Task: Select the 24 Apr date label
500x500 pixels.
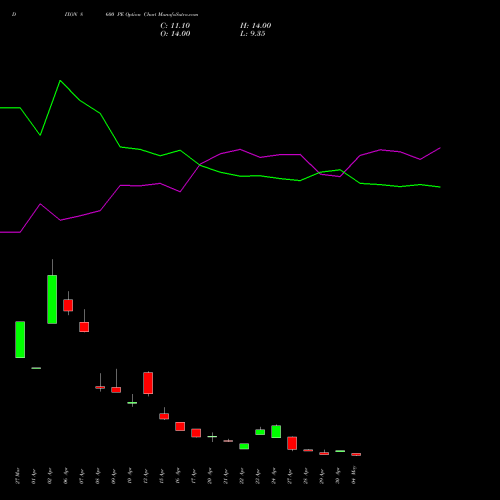Action: (x=274, y=476)
